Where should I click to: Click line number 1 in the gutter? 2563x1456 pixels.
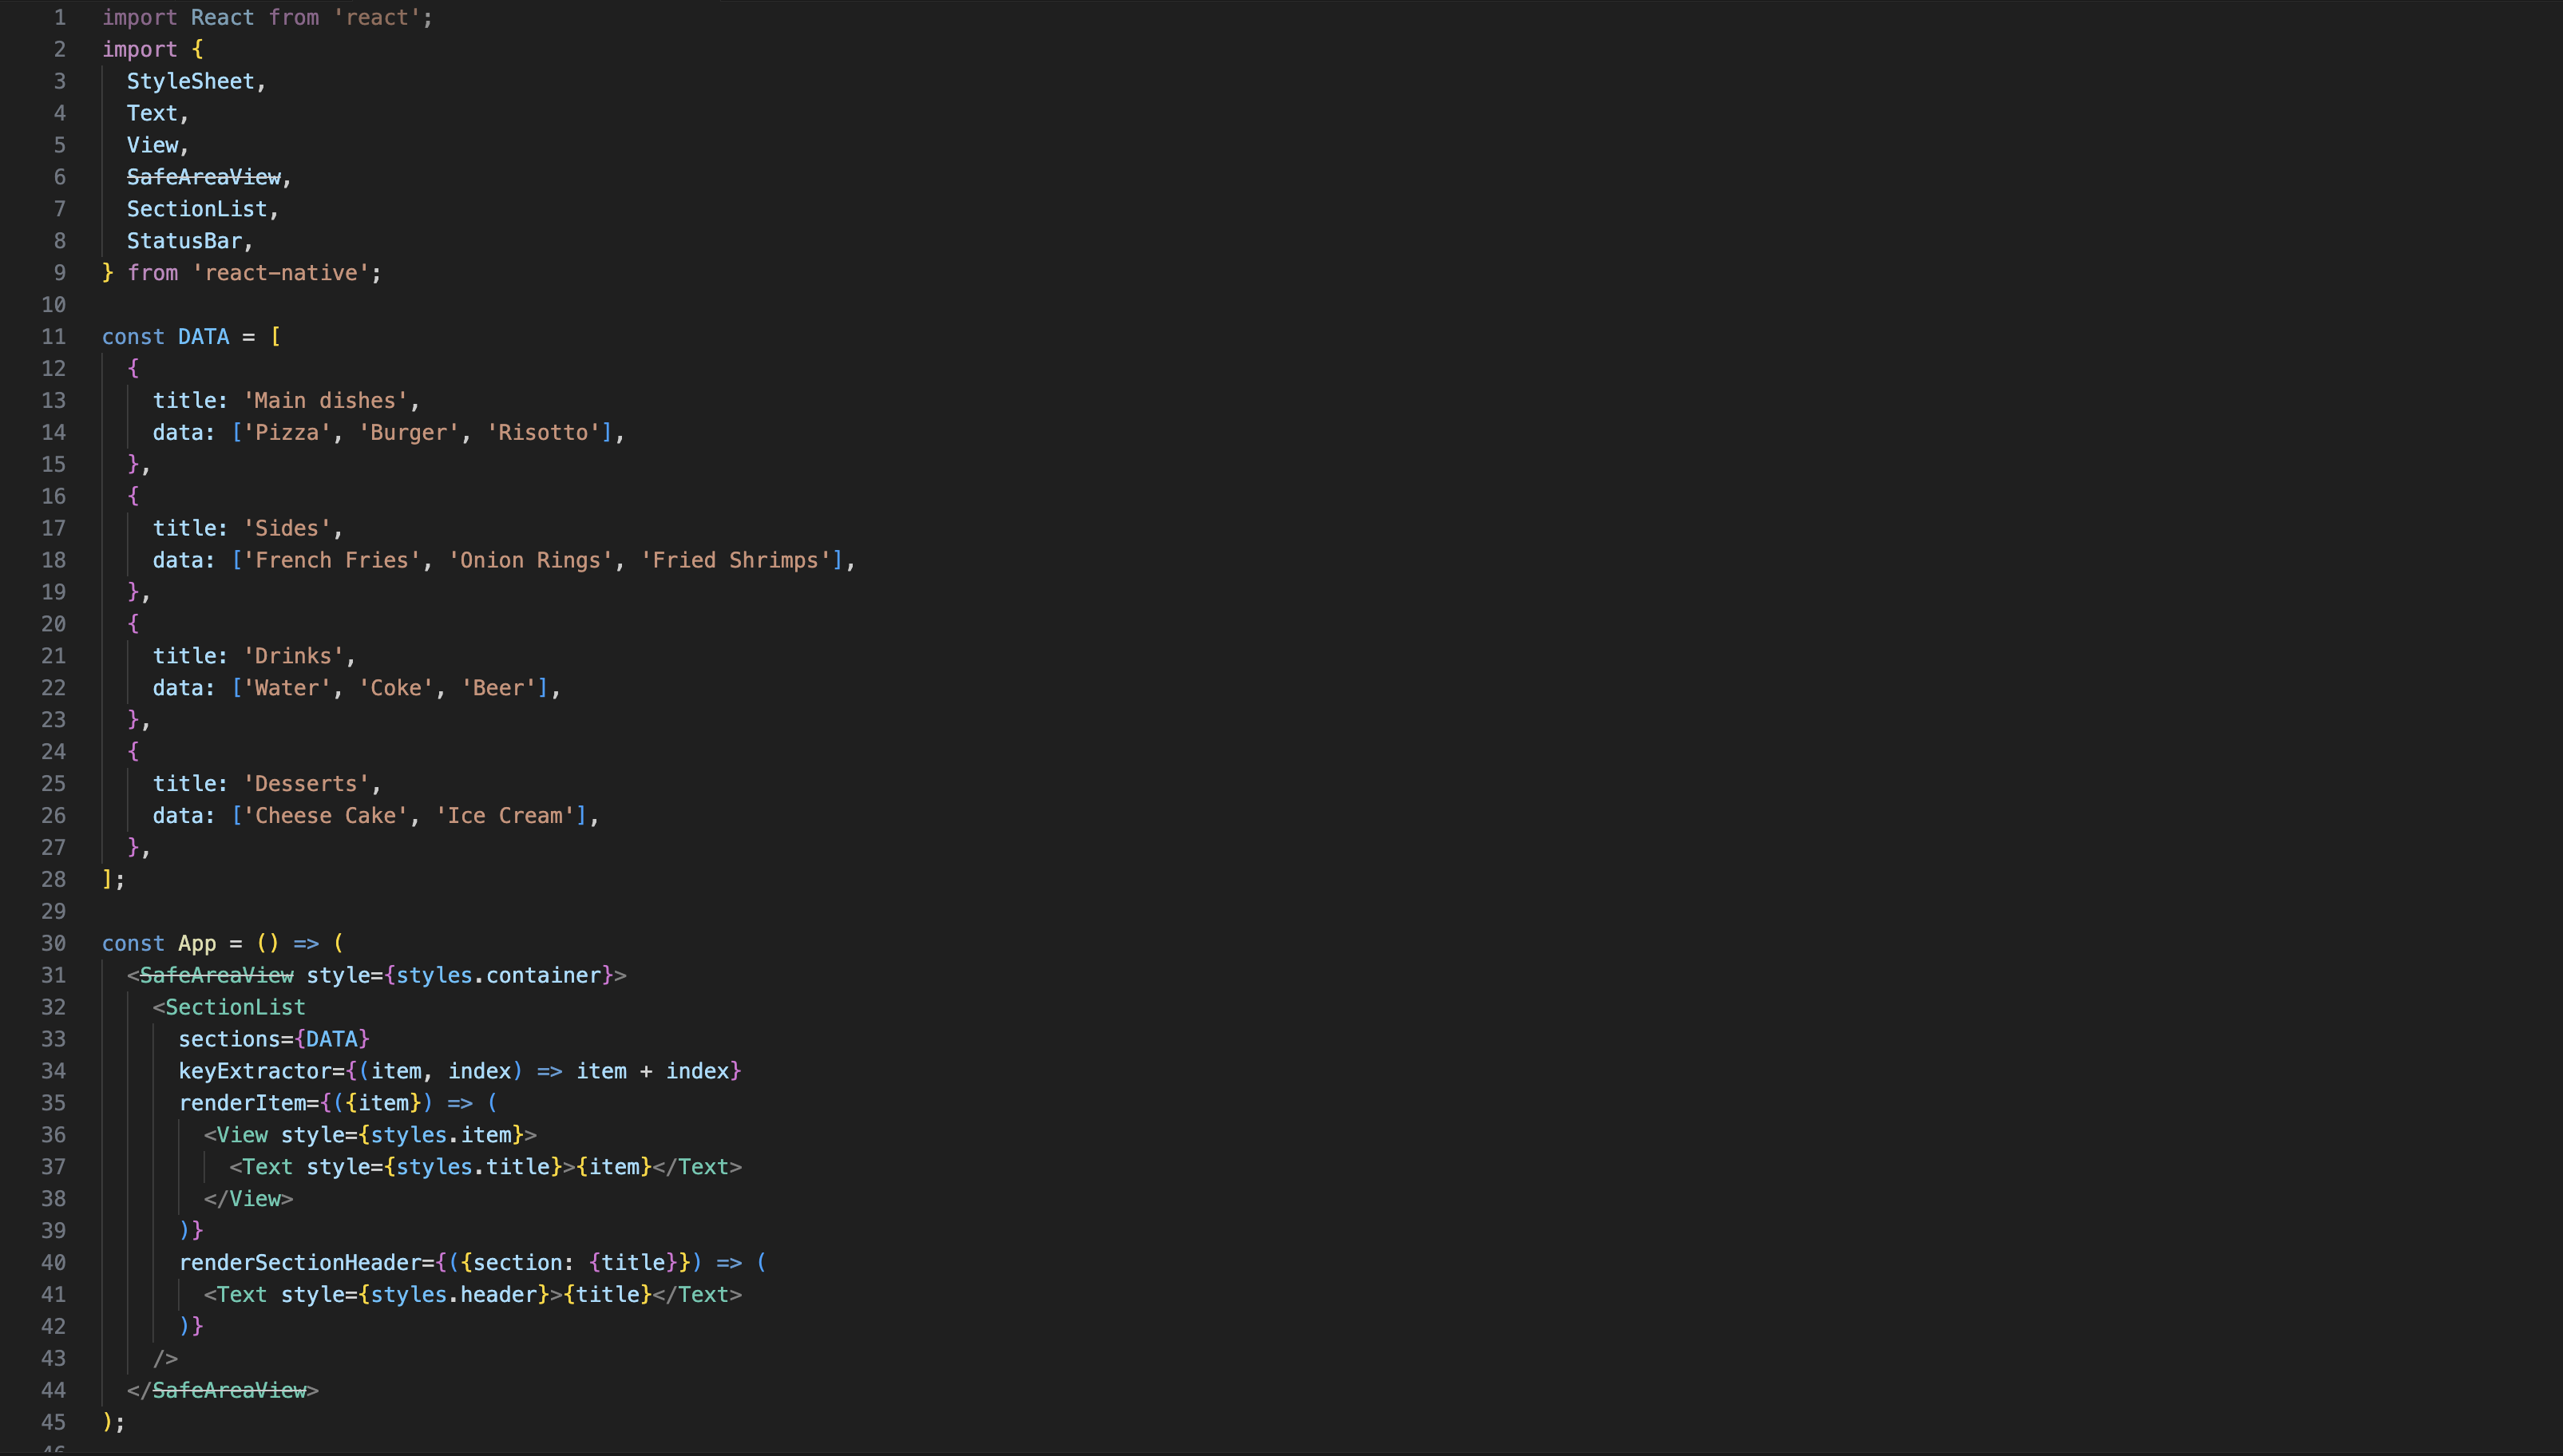59,18
